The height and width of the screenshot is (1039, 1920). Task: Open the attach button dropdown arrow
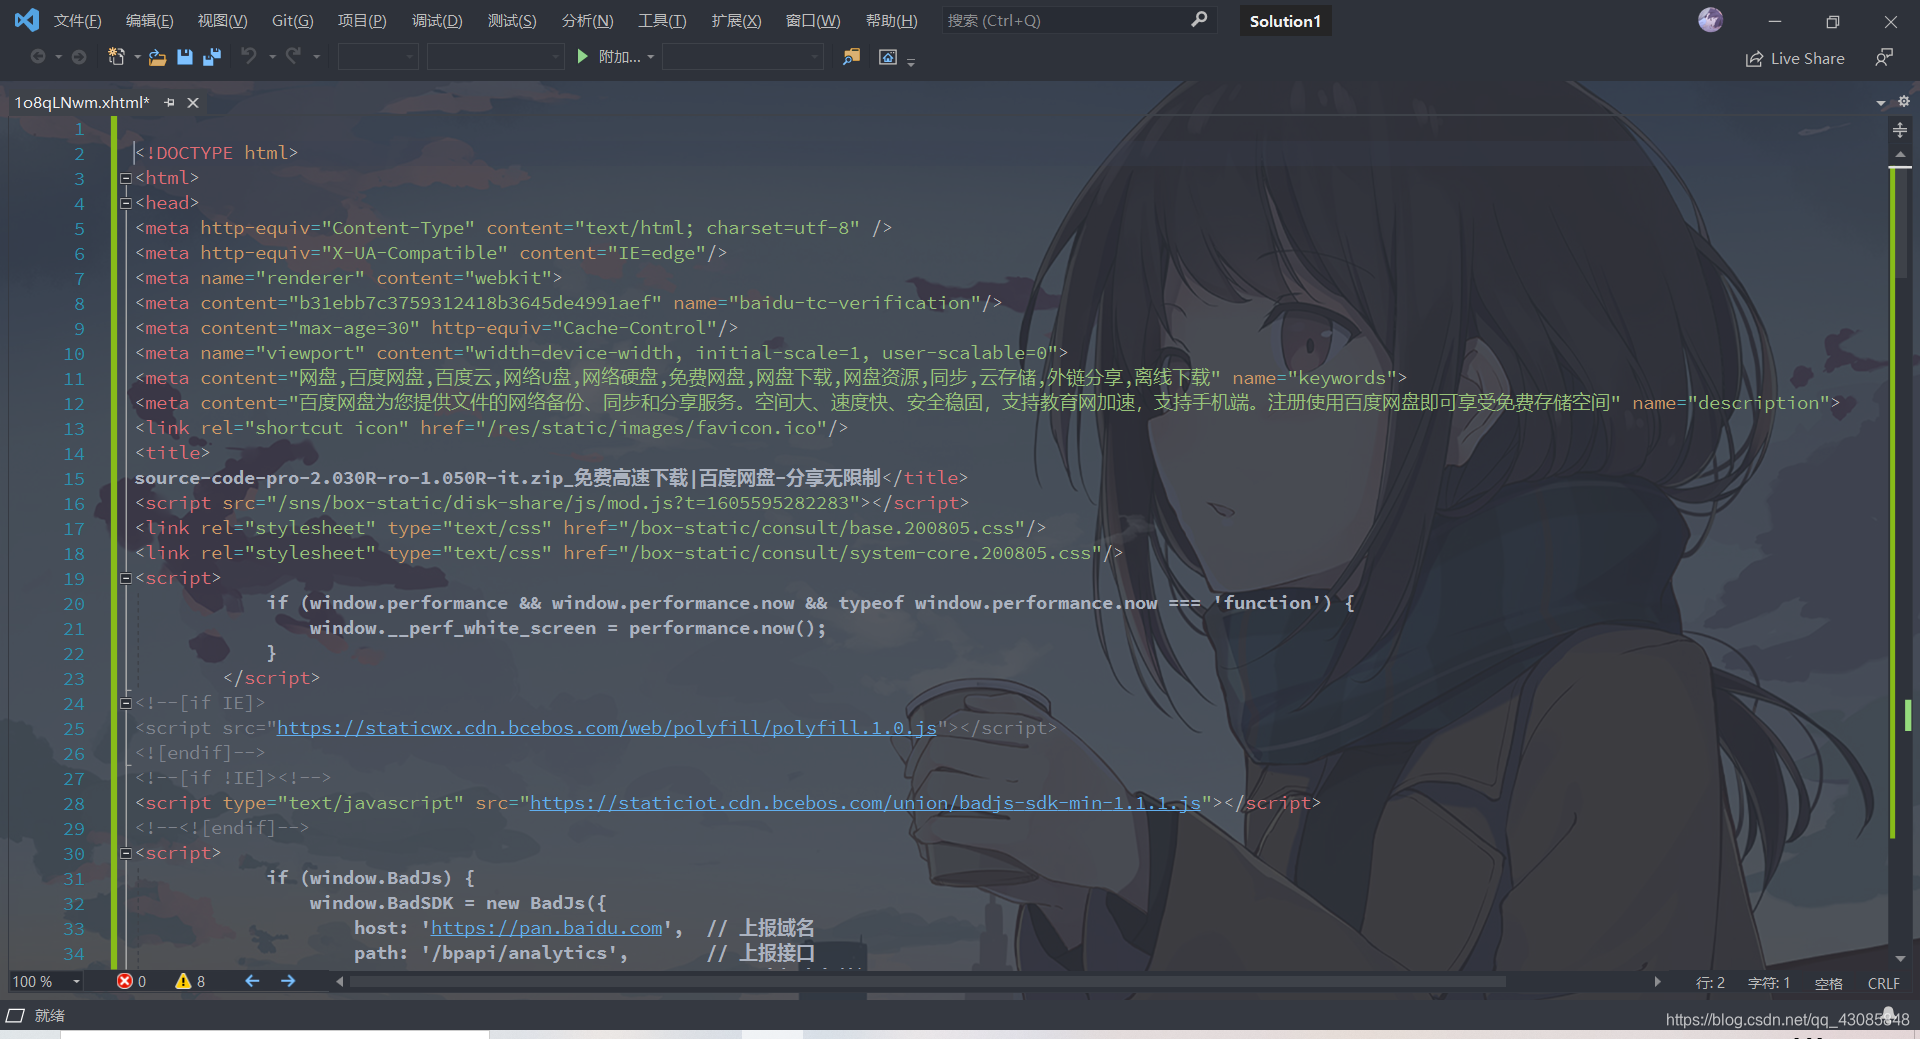651,57
